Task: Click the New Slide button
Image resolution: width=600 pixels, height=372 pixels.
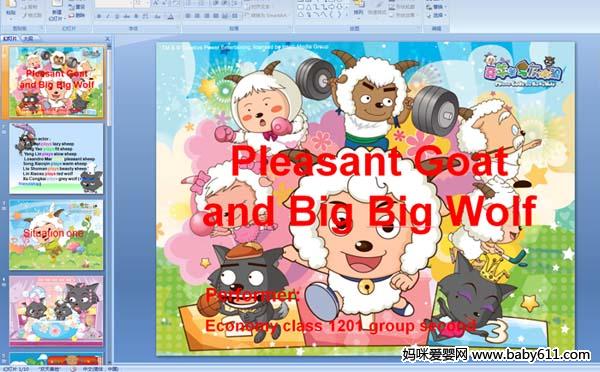Action: click(x=56, y=10)
